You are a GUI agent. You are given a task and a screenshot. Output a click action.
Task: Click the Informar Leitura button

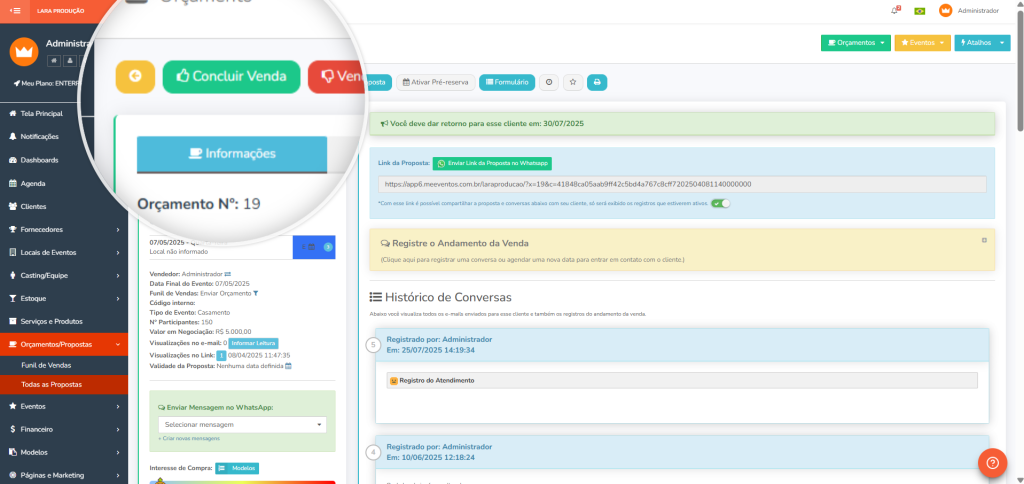pyautogui.click(x=253, y=343)
